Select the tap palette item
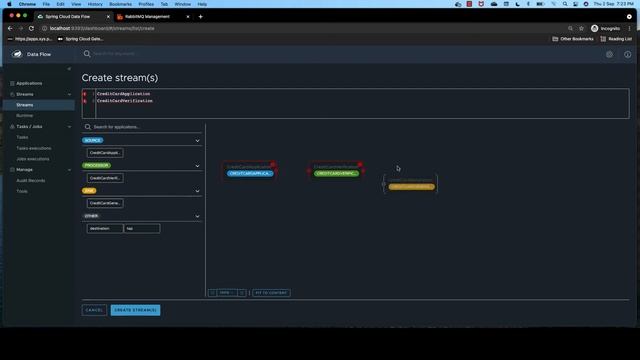Image resolution: width=640 pixels, height=360 pixels. tap(142, 229)
